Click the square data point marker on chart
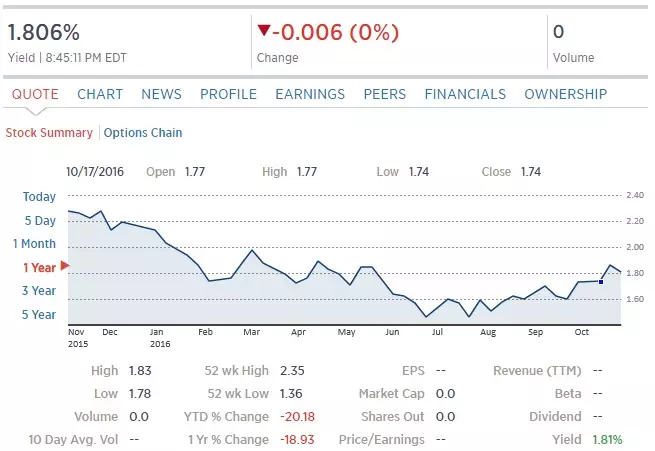This screenshot has height=451, width=655. [x=601, y=282]
